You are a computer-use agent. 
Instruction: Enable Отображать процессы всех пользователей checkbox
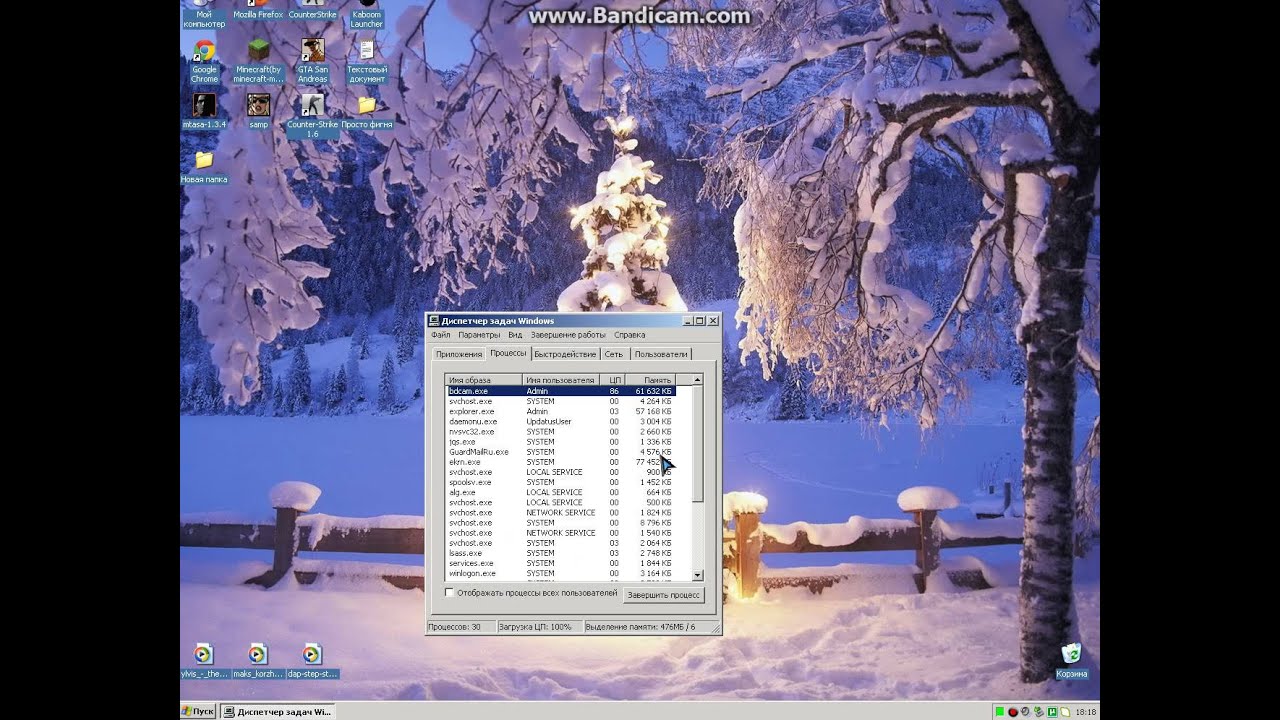click(449, 593)
